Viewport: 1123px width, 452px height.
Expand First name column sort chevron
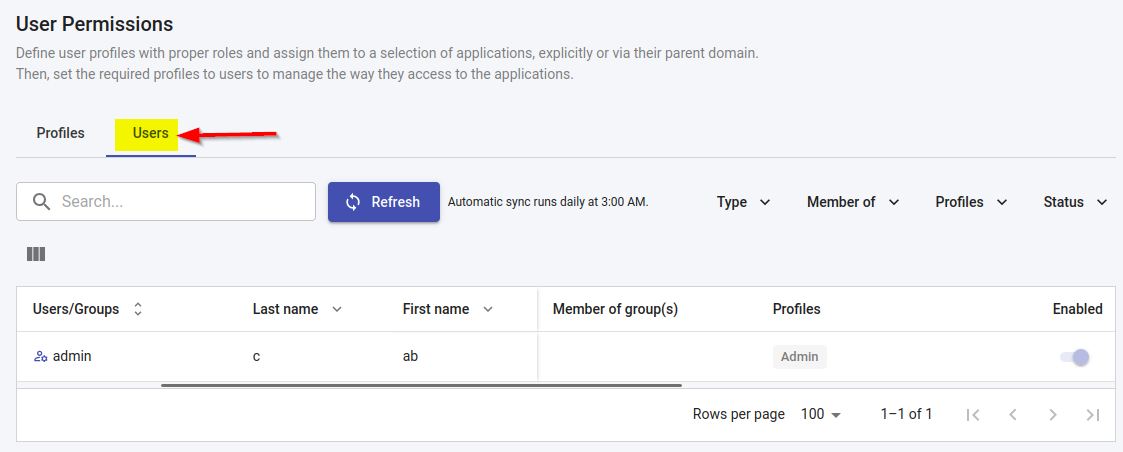tap(488, 309)
